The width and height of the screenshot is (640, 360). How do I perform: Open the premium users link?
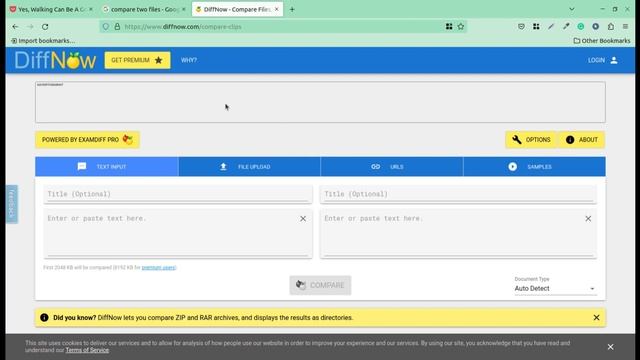[x=158, y=268]
